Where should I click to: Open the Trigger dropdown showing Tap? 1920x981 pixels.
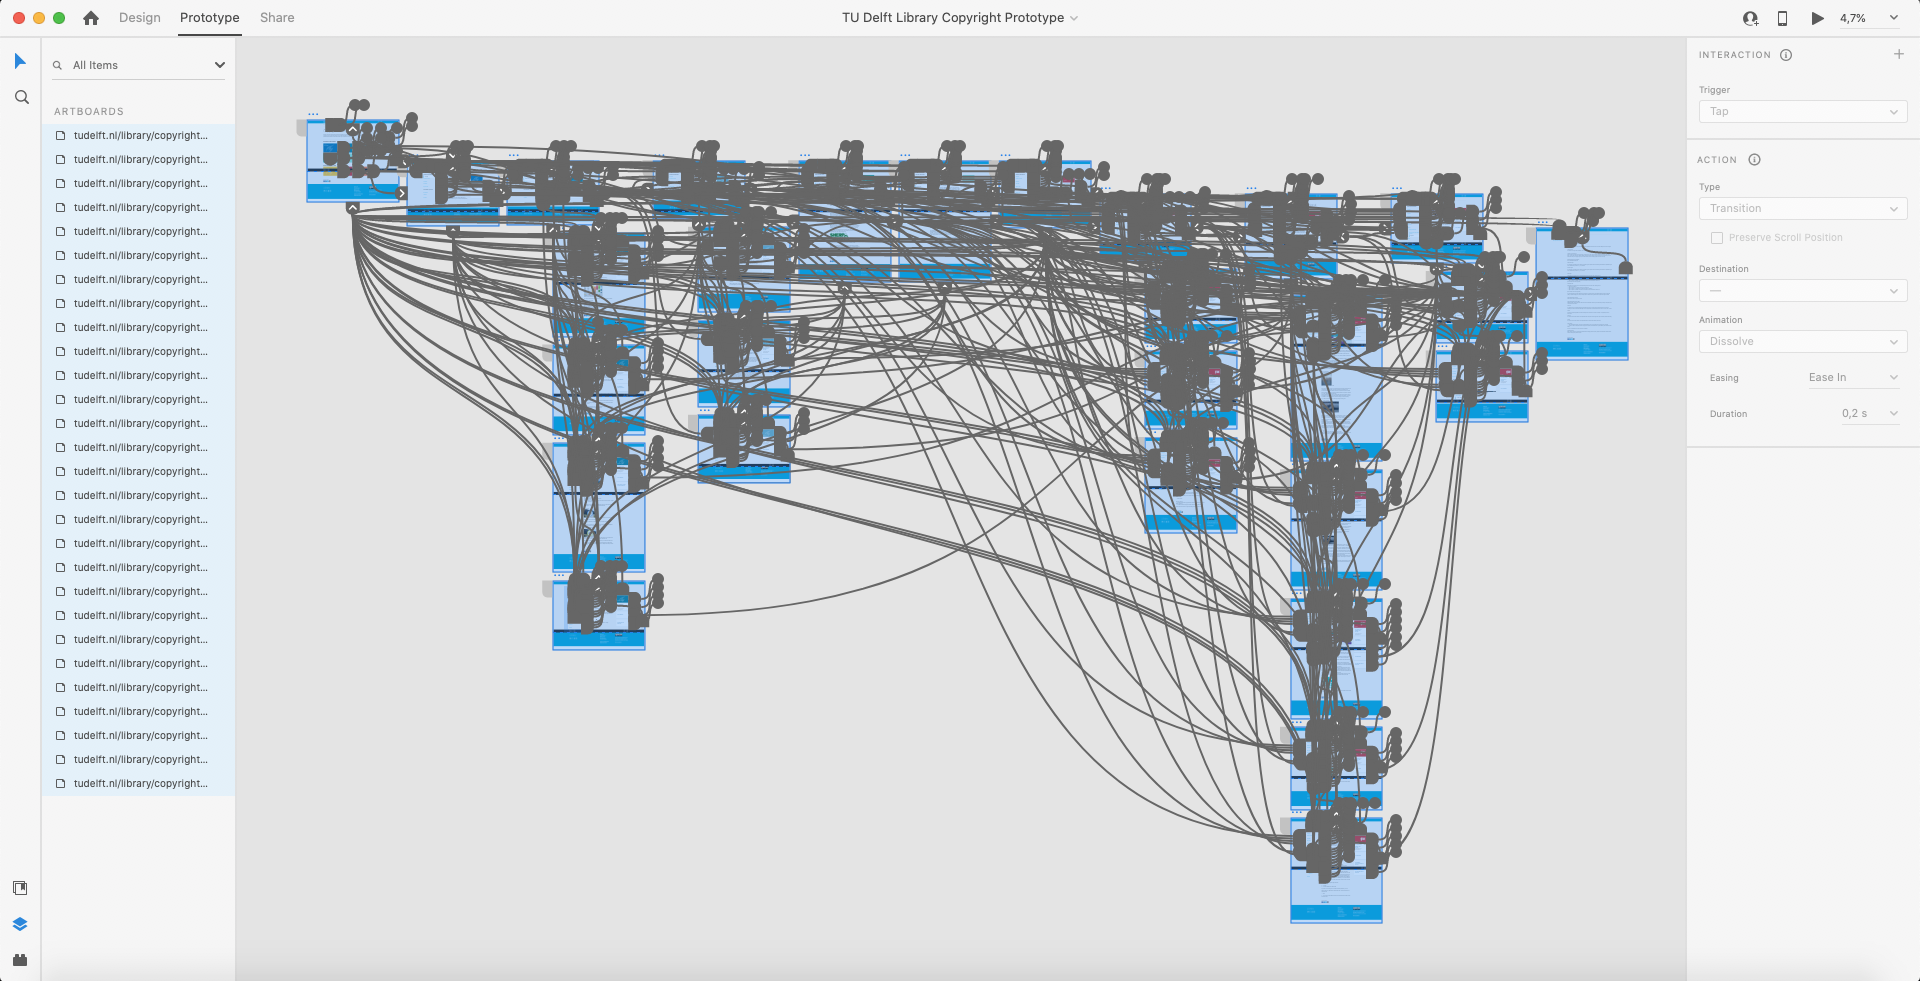[x=1802, y=111]
